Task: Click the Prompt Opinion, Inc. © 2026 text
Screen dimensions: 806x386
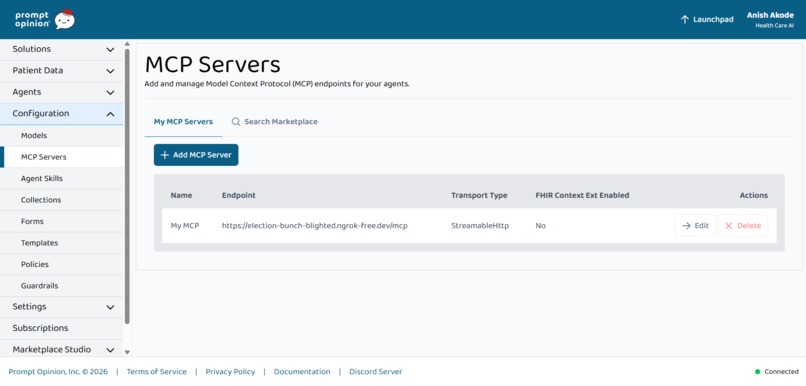Action: pos(58,372)
